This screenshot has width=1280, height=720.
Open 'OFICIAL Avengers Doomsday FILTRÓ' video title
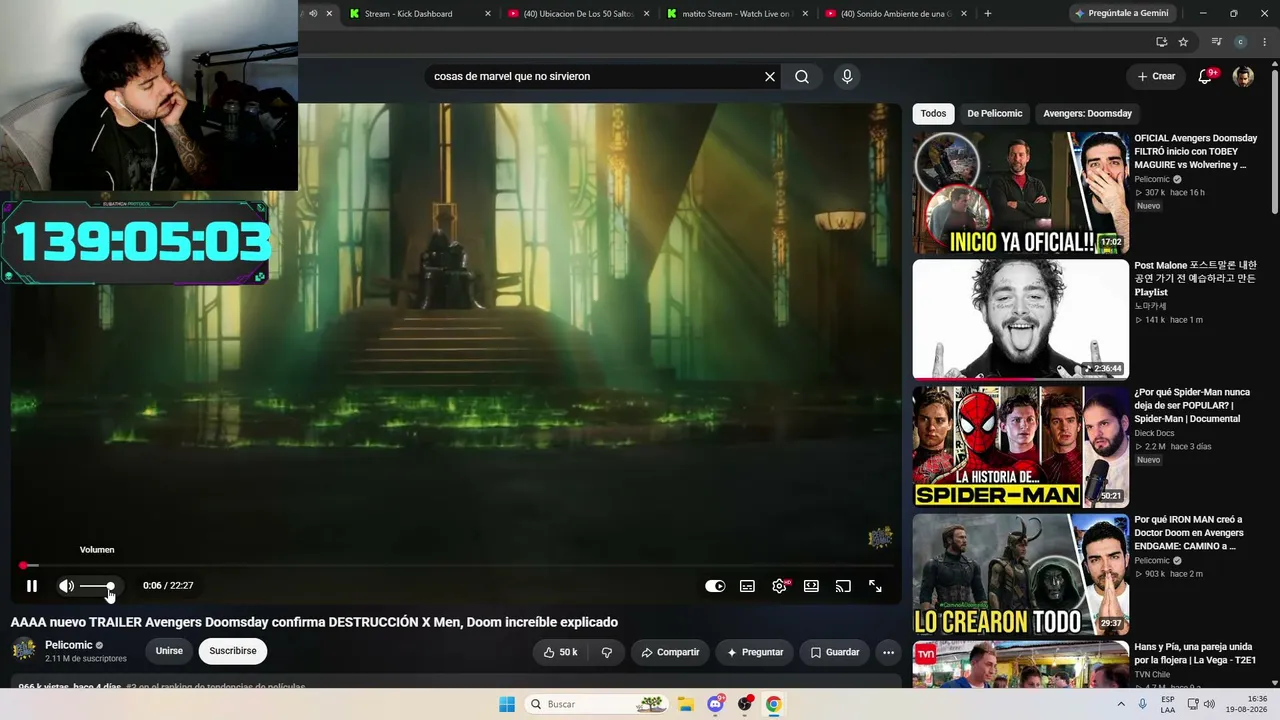[1195, 152]
